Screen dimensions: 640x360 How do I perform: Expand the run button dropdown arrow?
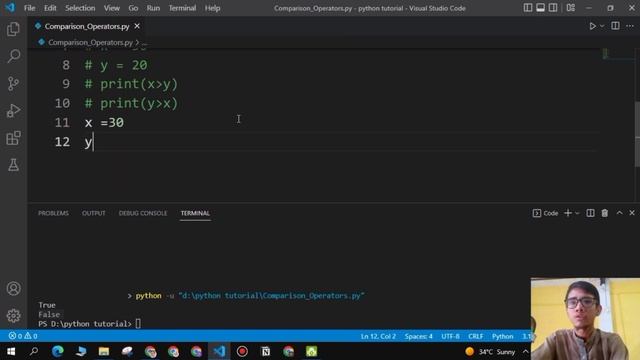[602, 26]
